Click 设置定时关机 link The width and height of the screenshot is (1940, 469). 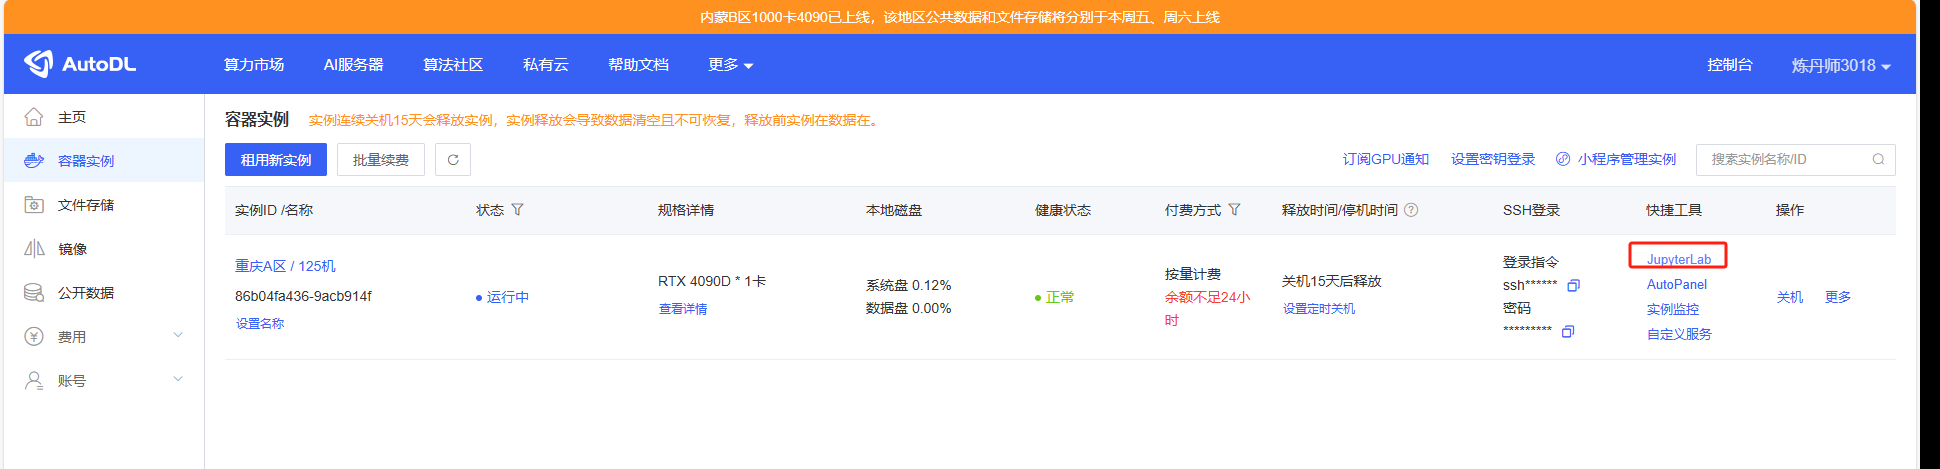coord(1319,309)
